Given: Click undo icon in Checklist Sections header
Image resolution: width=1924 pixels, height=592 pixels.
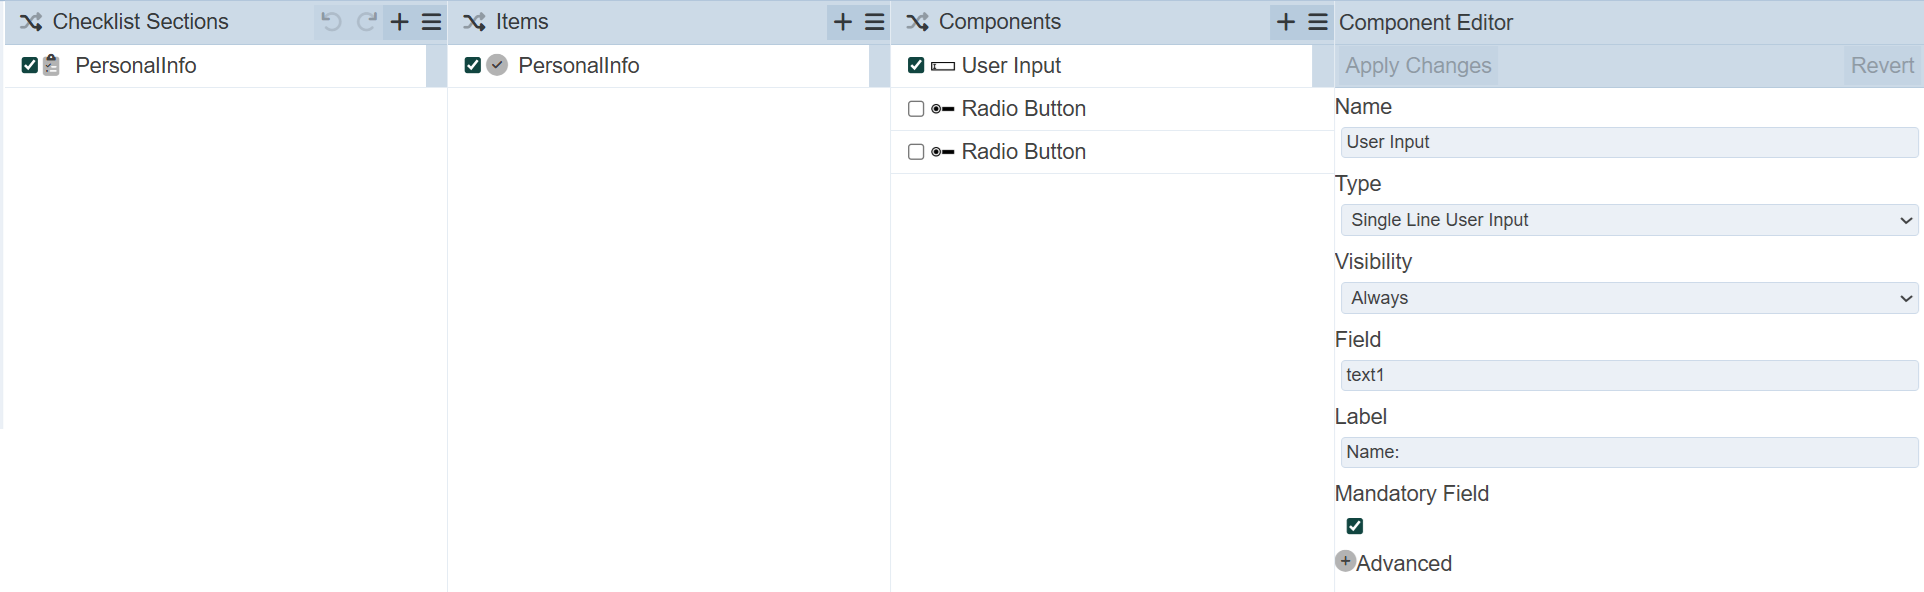Looking at the screenshot, I should click(x=331, y=22).
